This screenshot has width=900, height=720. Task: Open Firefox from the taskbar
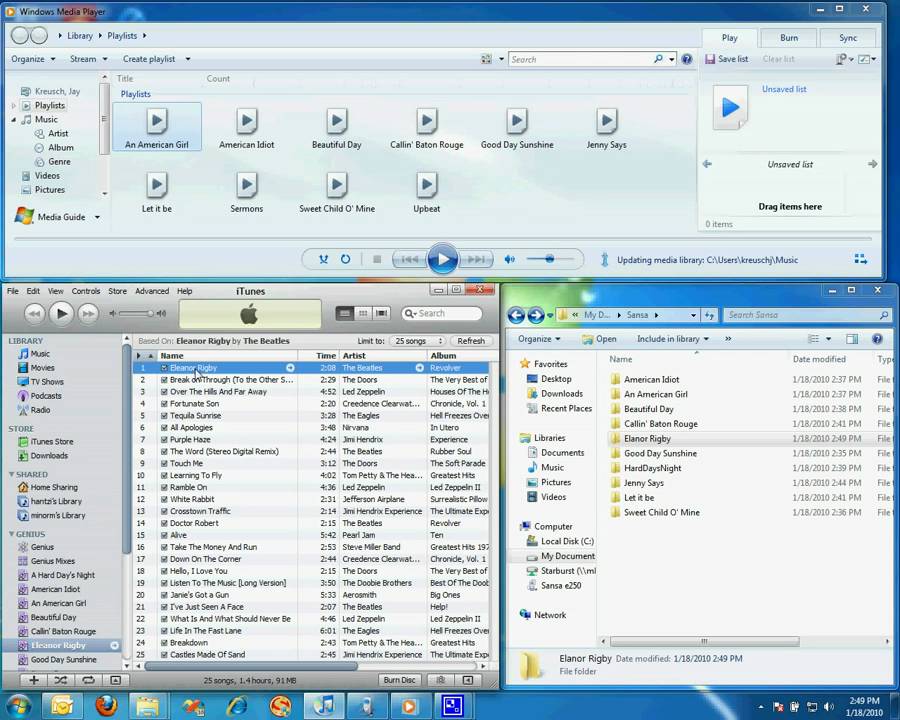pyautogui.click(x=106, y=706)
